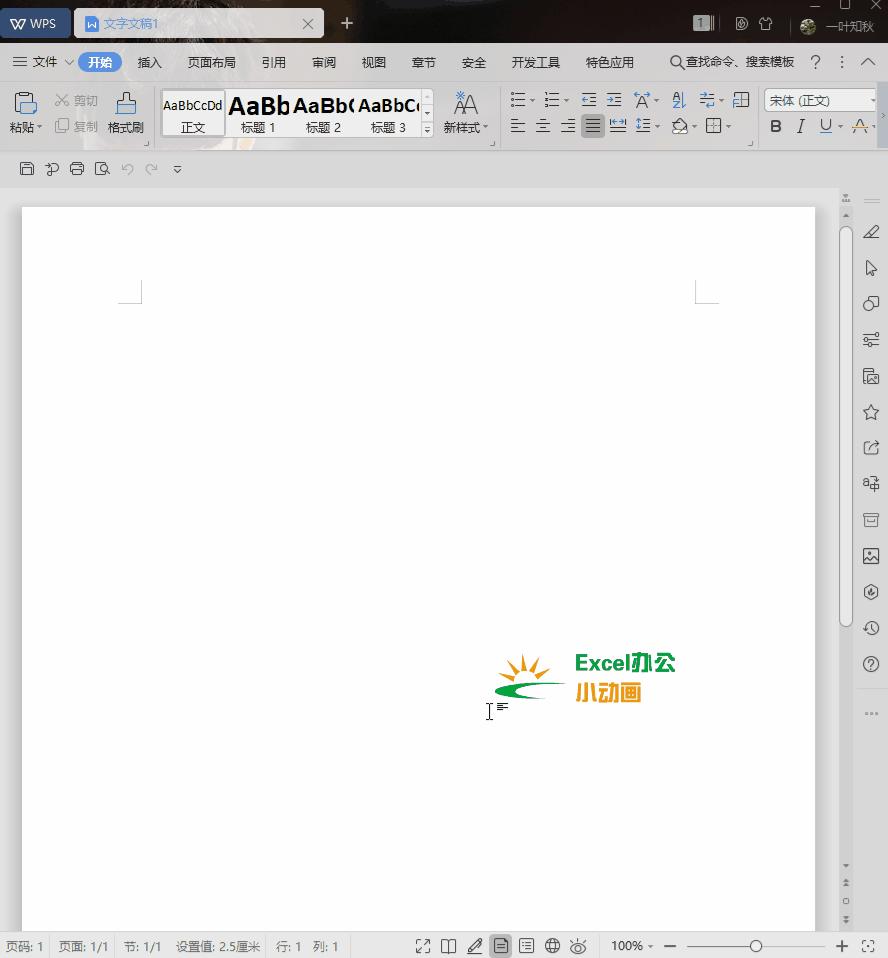The width and height of the screenshot is (888, 958).
Task: Toggle underline formatting
Action: [825, 126]
